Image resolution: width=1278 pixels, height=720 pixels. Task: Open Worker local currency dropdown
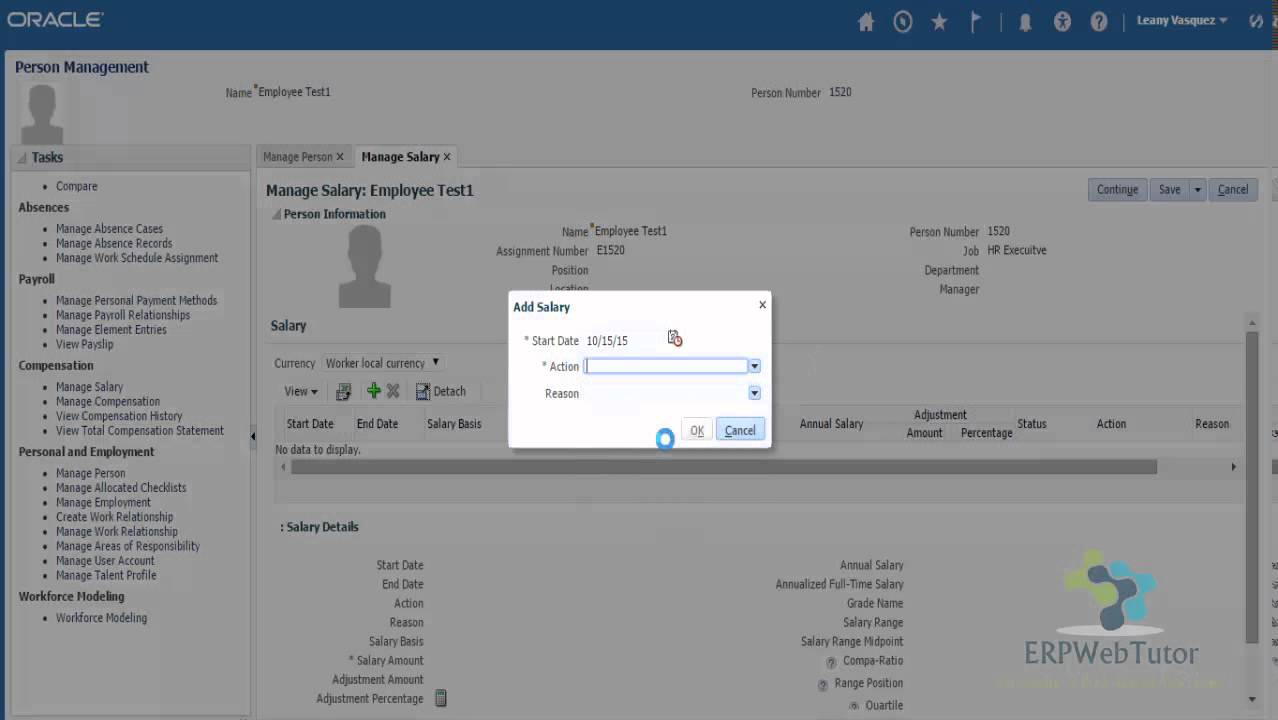point(382,363)
